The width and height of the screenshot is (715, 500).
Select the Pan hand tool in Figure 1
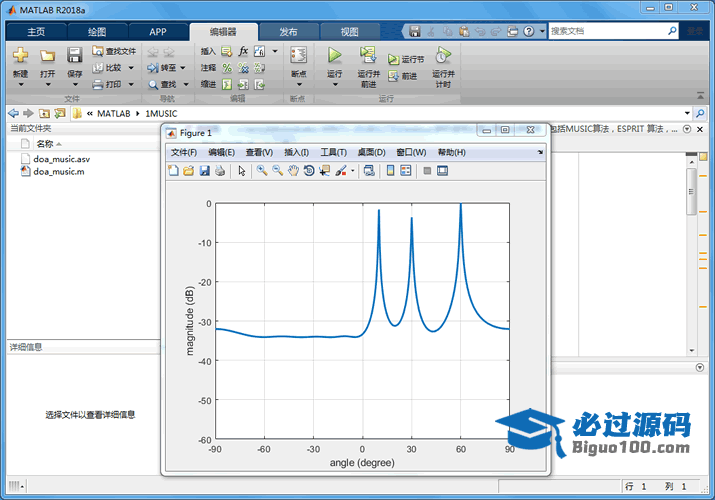[293, 170]
